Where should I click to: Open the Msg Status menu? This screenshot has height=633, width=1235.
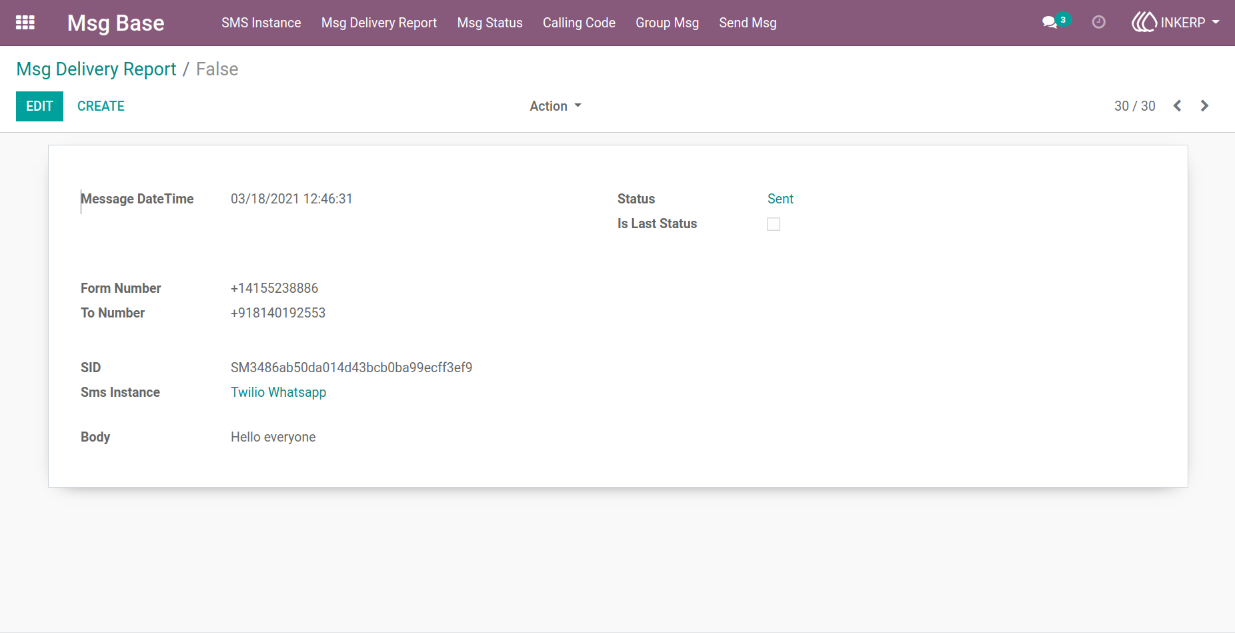[x=490, y=23]
